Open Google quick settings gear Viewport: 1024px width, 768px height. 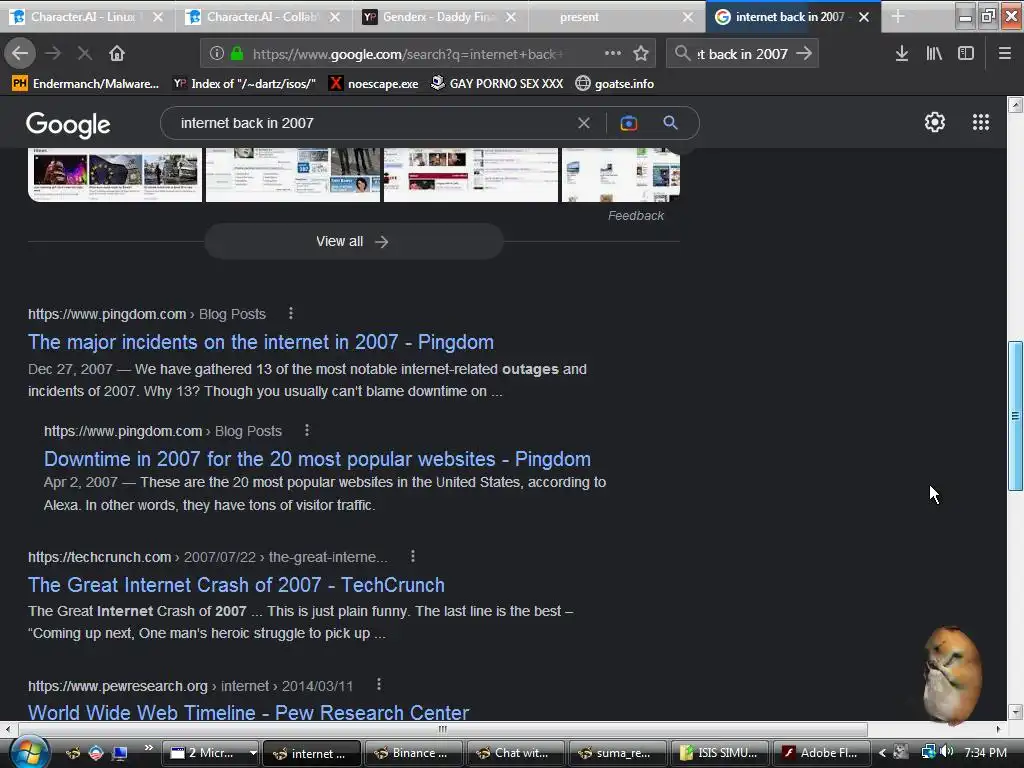point(935,122)
